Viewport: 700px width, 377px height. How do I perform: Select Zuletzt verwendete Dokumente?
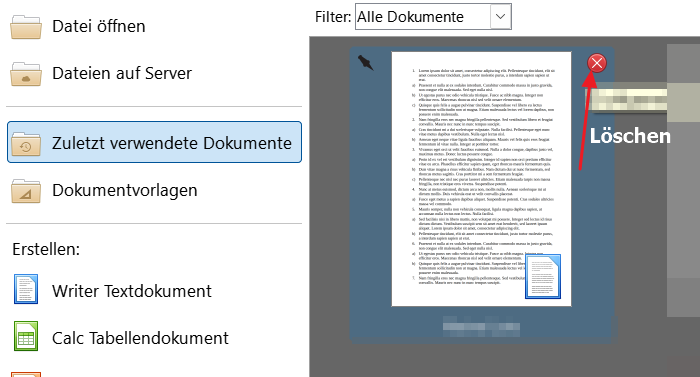tap(154, 142)
